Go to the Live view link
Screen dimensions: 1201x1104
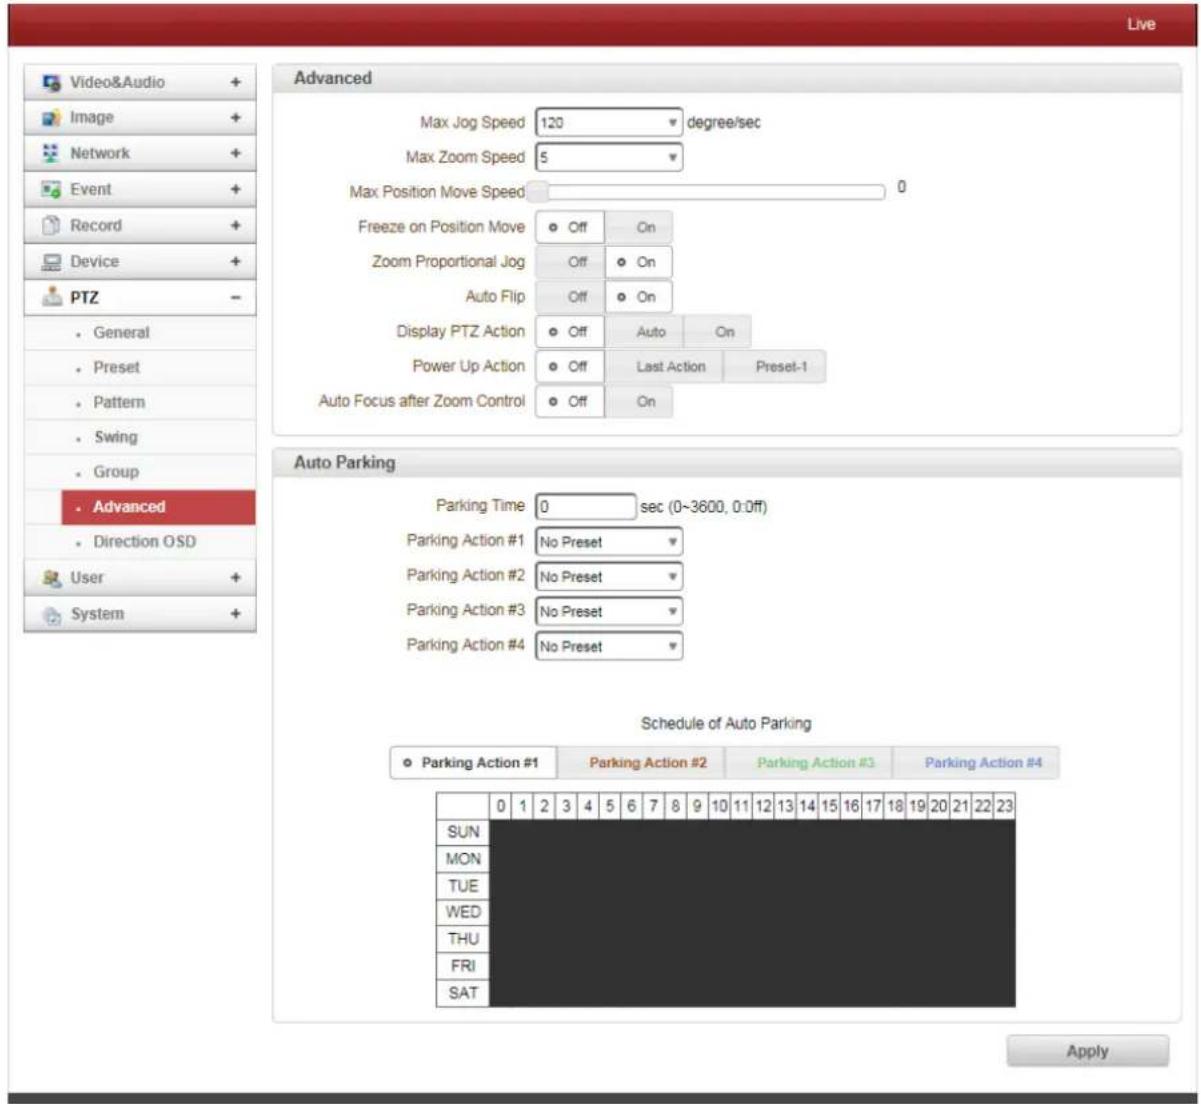tap(1141, 24)
